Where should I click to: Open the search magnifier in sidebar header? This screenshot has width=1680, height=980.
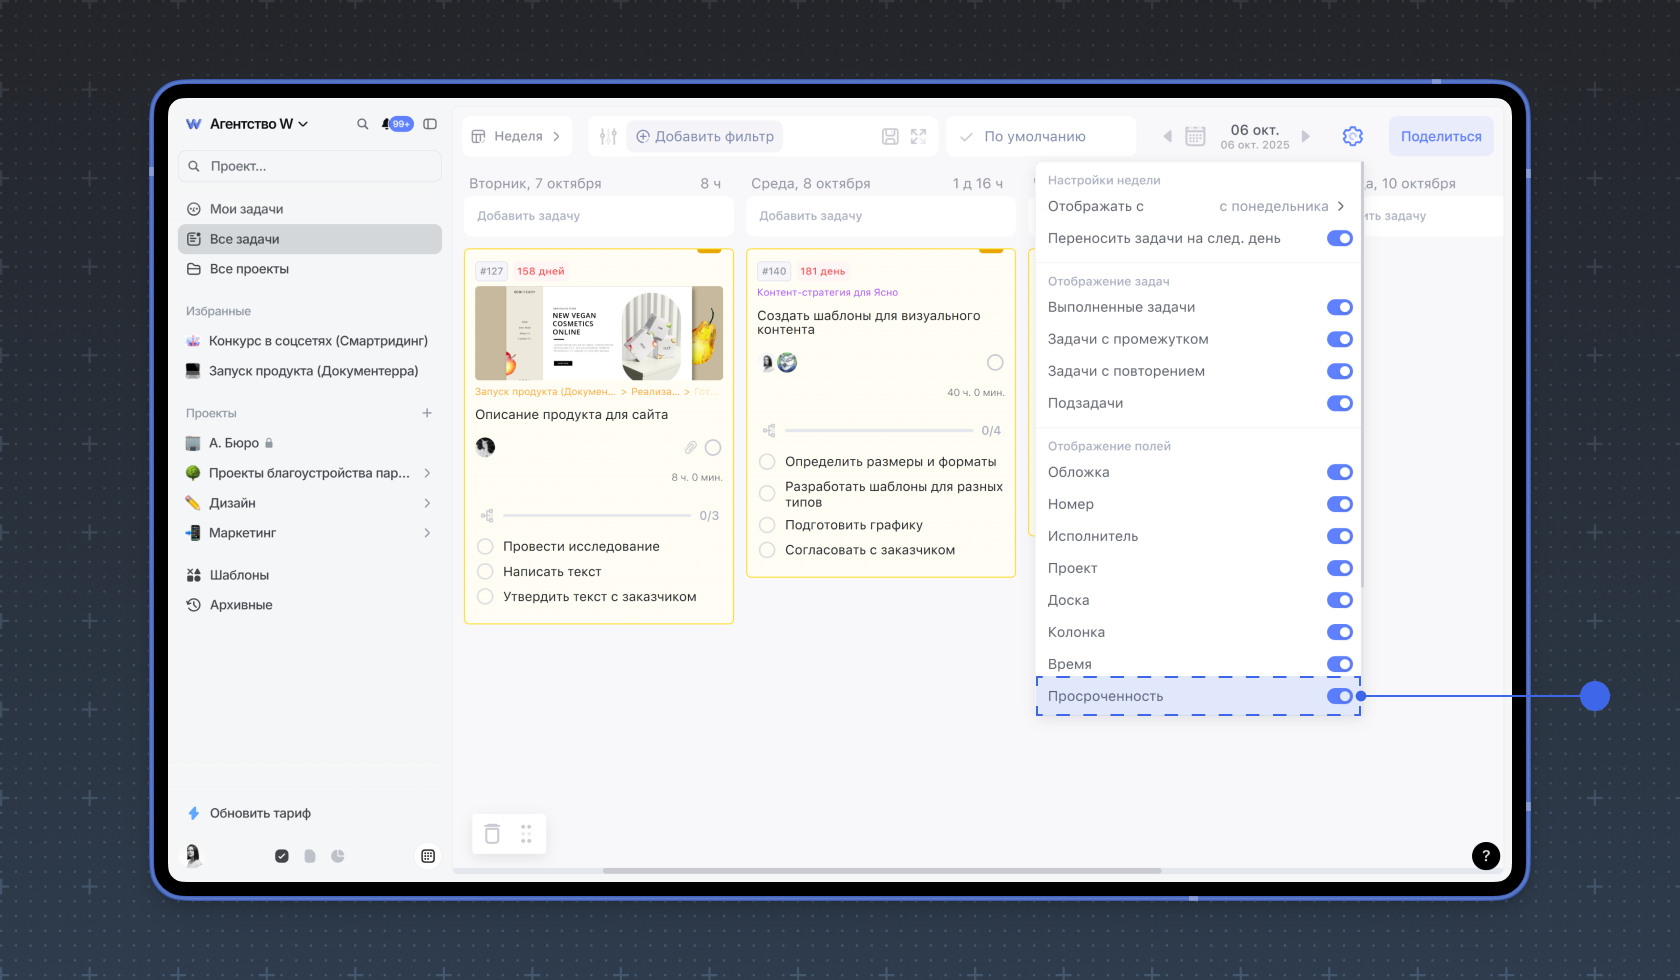pos(362,124)
